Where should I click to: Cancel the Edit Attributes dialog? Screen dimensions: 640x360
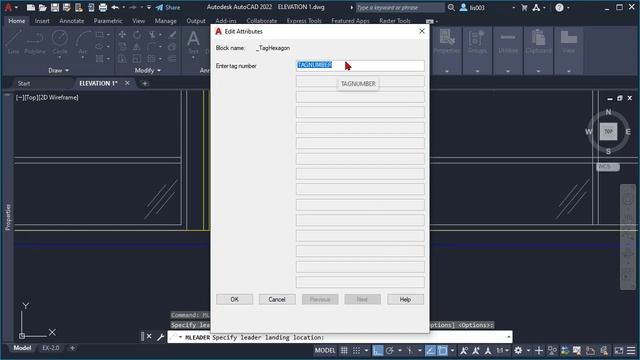click(x=277, y=299)
